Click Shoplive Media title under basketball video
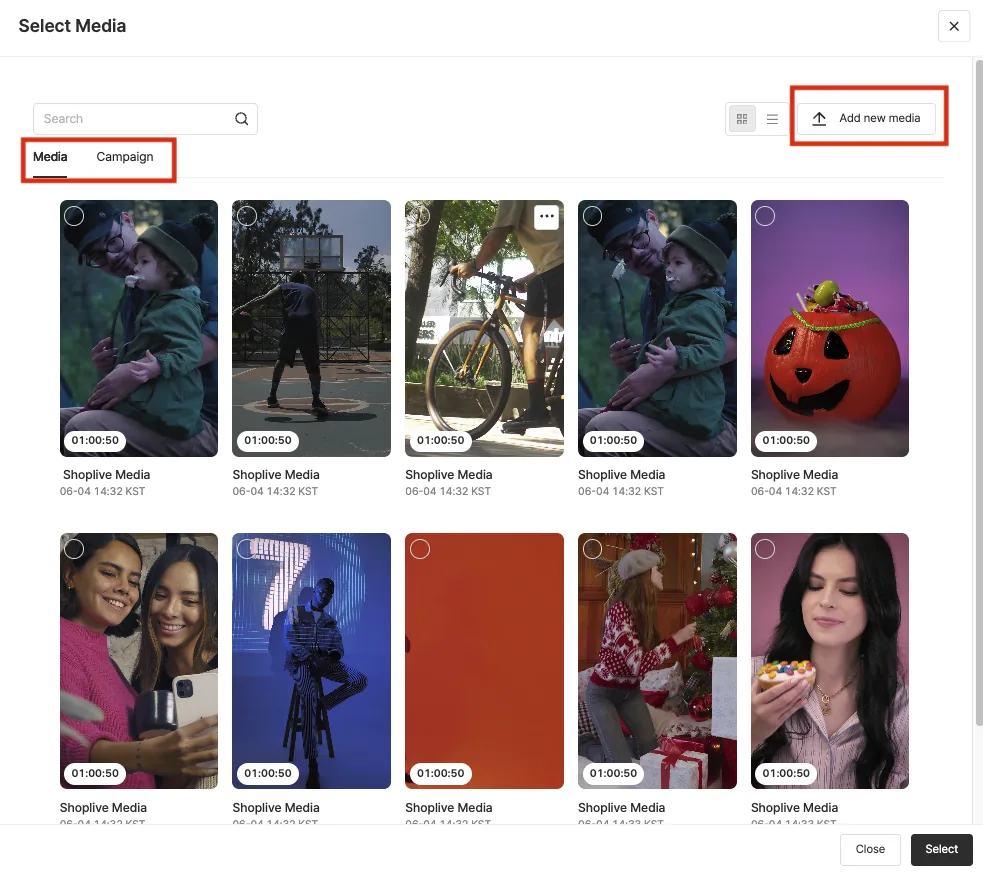 276,475
